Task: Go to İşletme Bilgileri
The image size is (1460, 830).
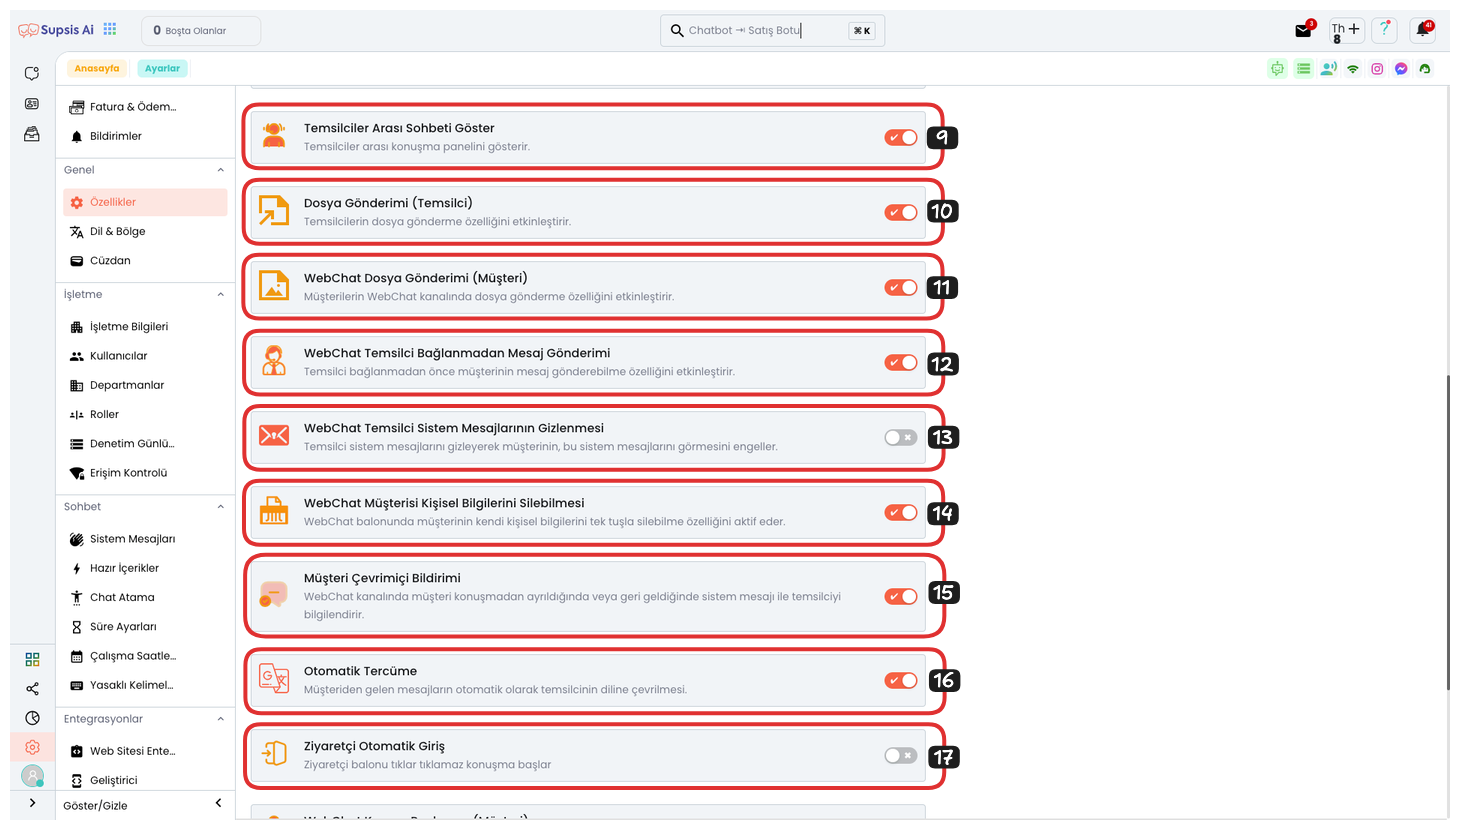Action: (145, 327)
